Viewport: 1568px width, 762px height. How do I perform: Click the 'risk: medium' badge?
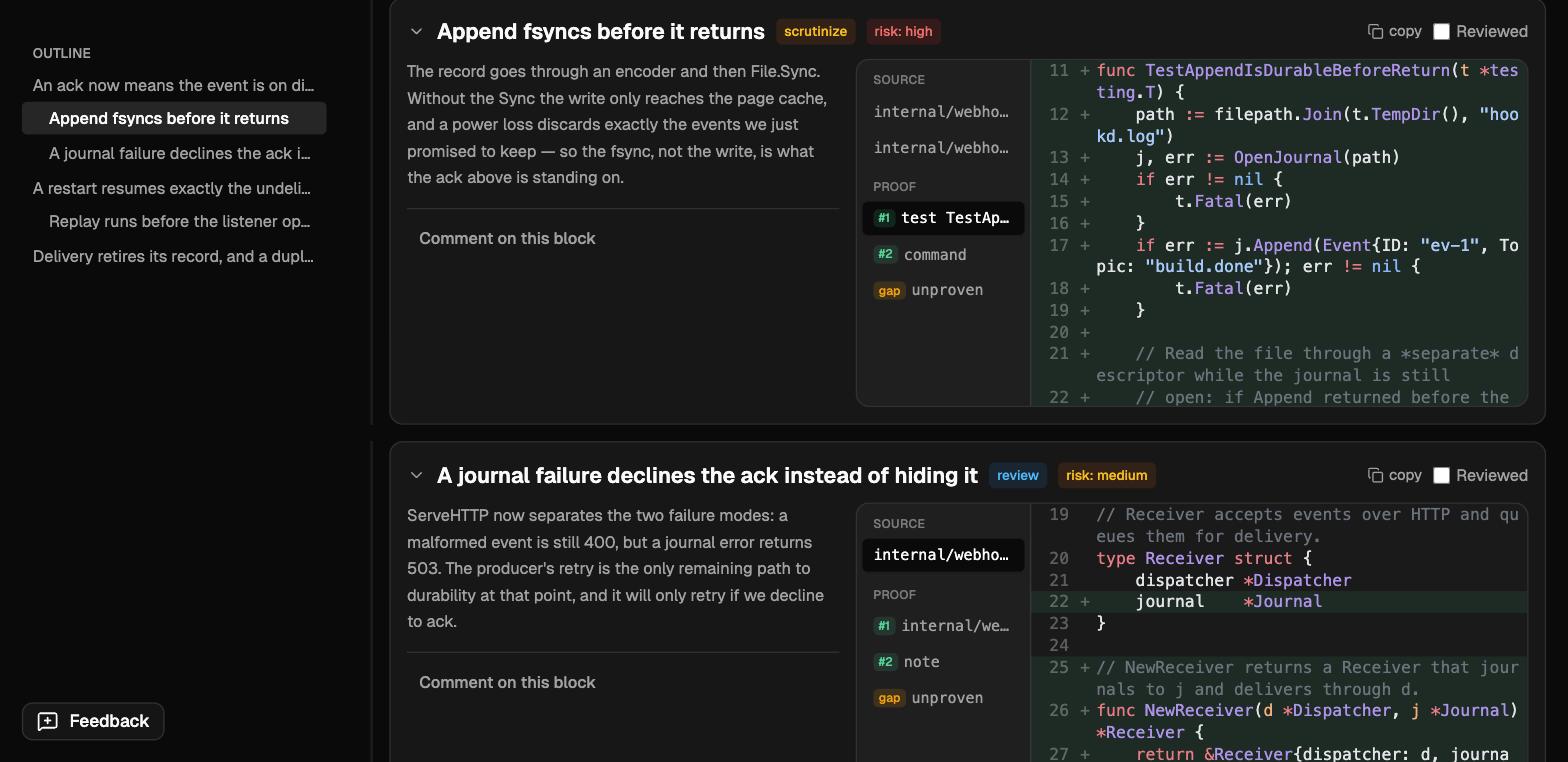(x=1106, y=475)
